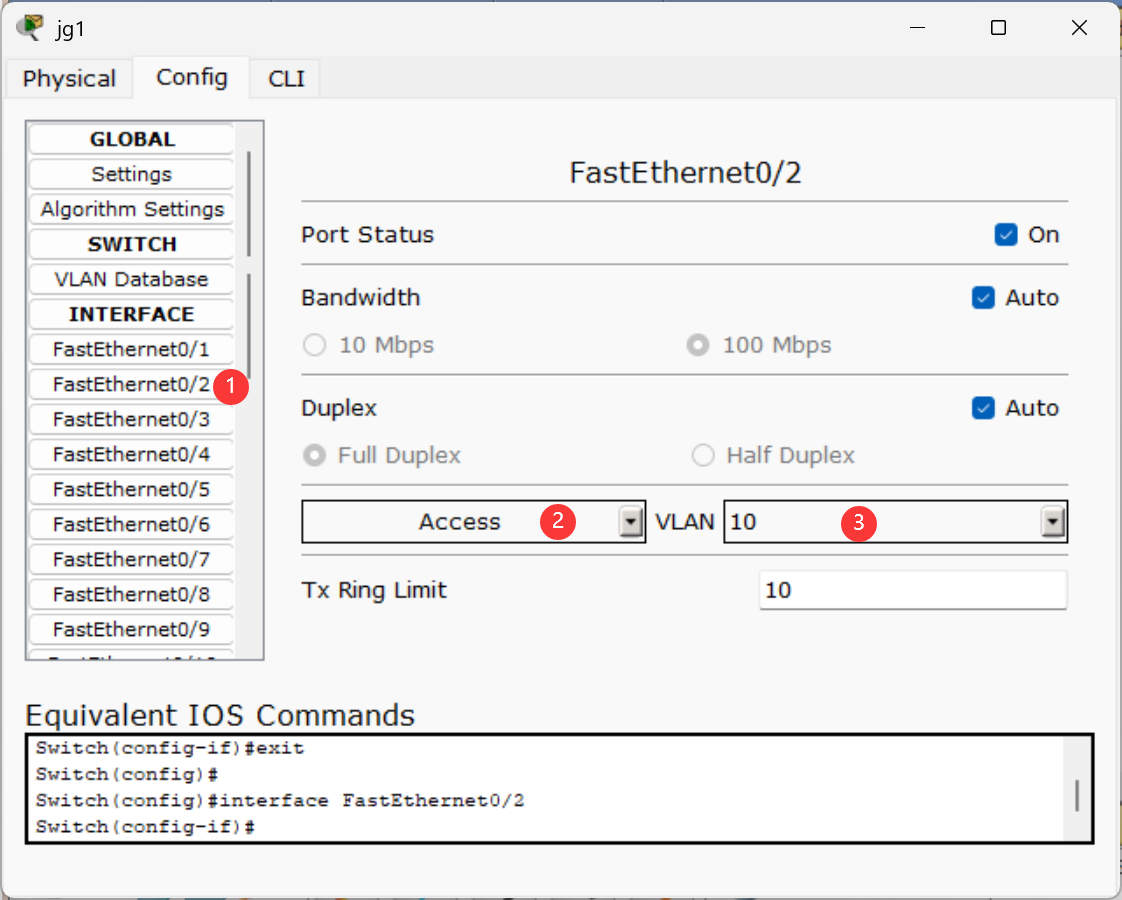Viewport: 1122px width, 900px height.
Task: Select the FastEthernet0/7 interface
Action: click(x=132, y=559)
